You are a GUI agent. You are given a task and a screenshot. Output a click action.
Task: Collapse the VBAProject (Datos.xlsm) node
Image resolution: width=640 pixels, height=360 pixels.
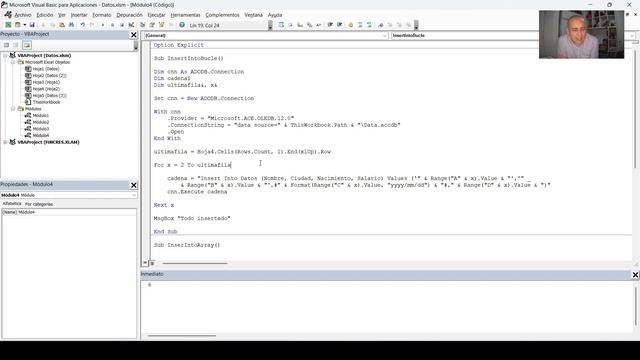click(5, 56)
